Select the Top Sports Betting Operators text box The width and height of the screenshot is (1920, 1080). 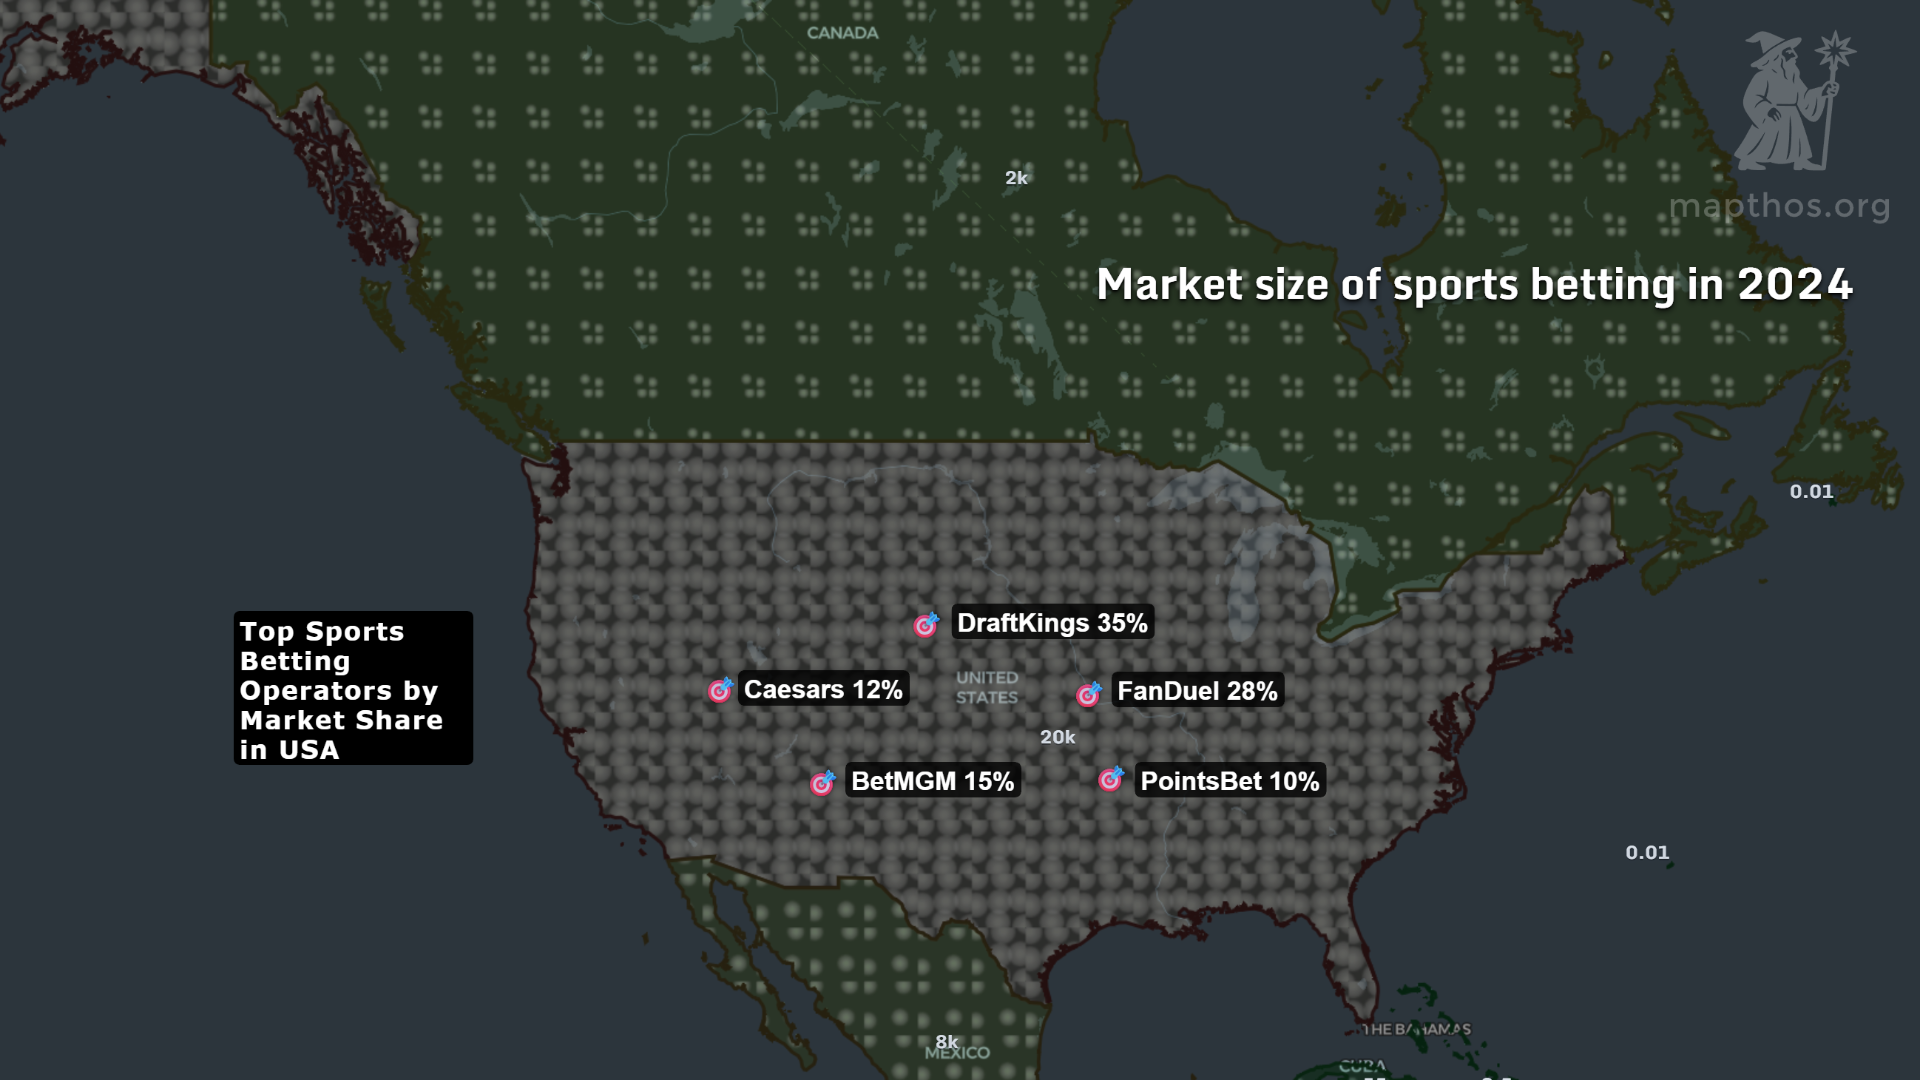(352, 689)
